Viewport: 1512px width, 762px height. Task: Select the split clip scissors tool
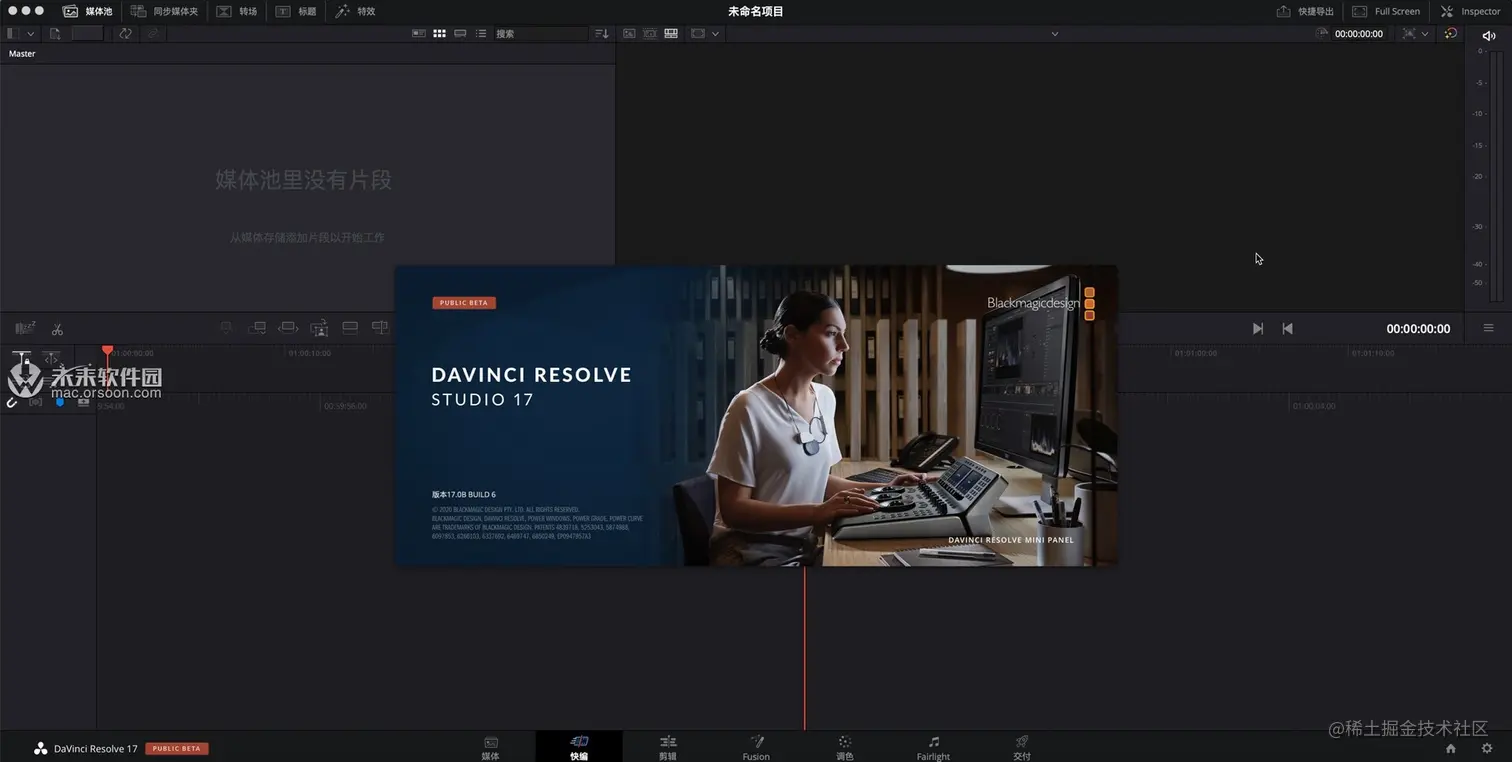(x=57, y=328)
